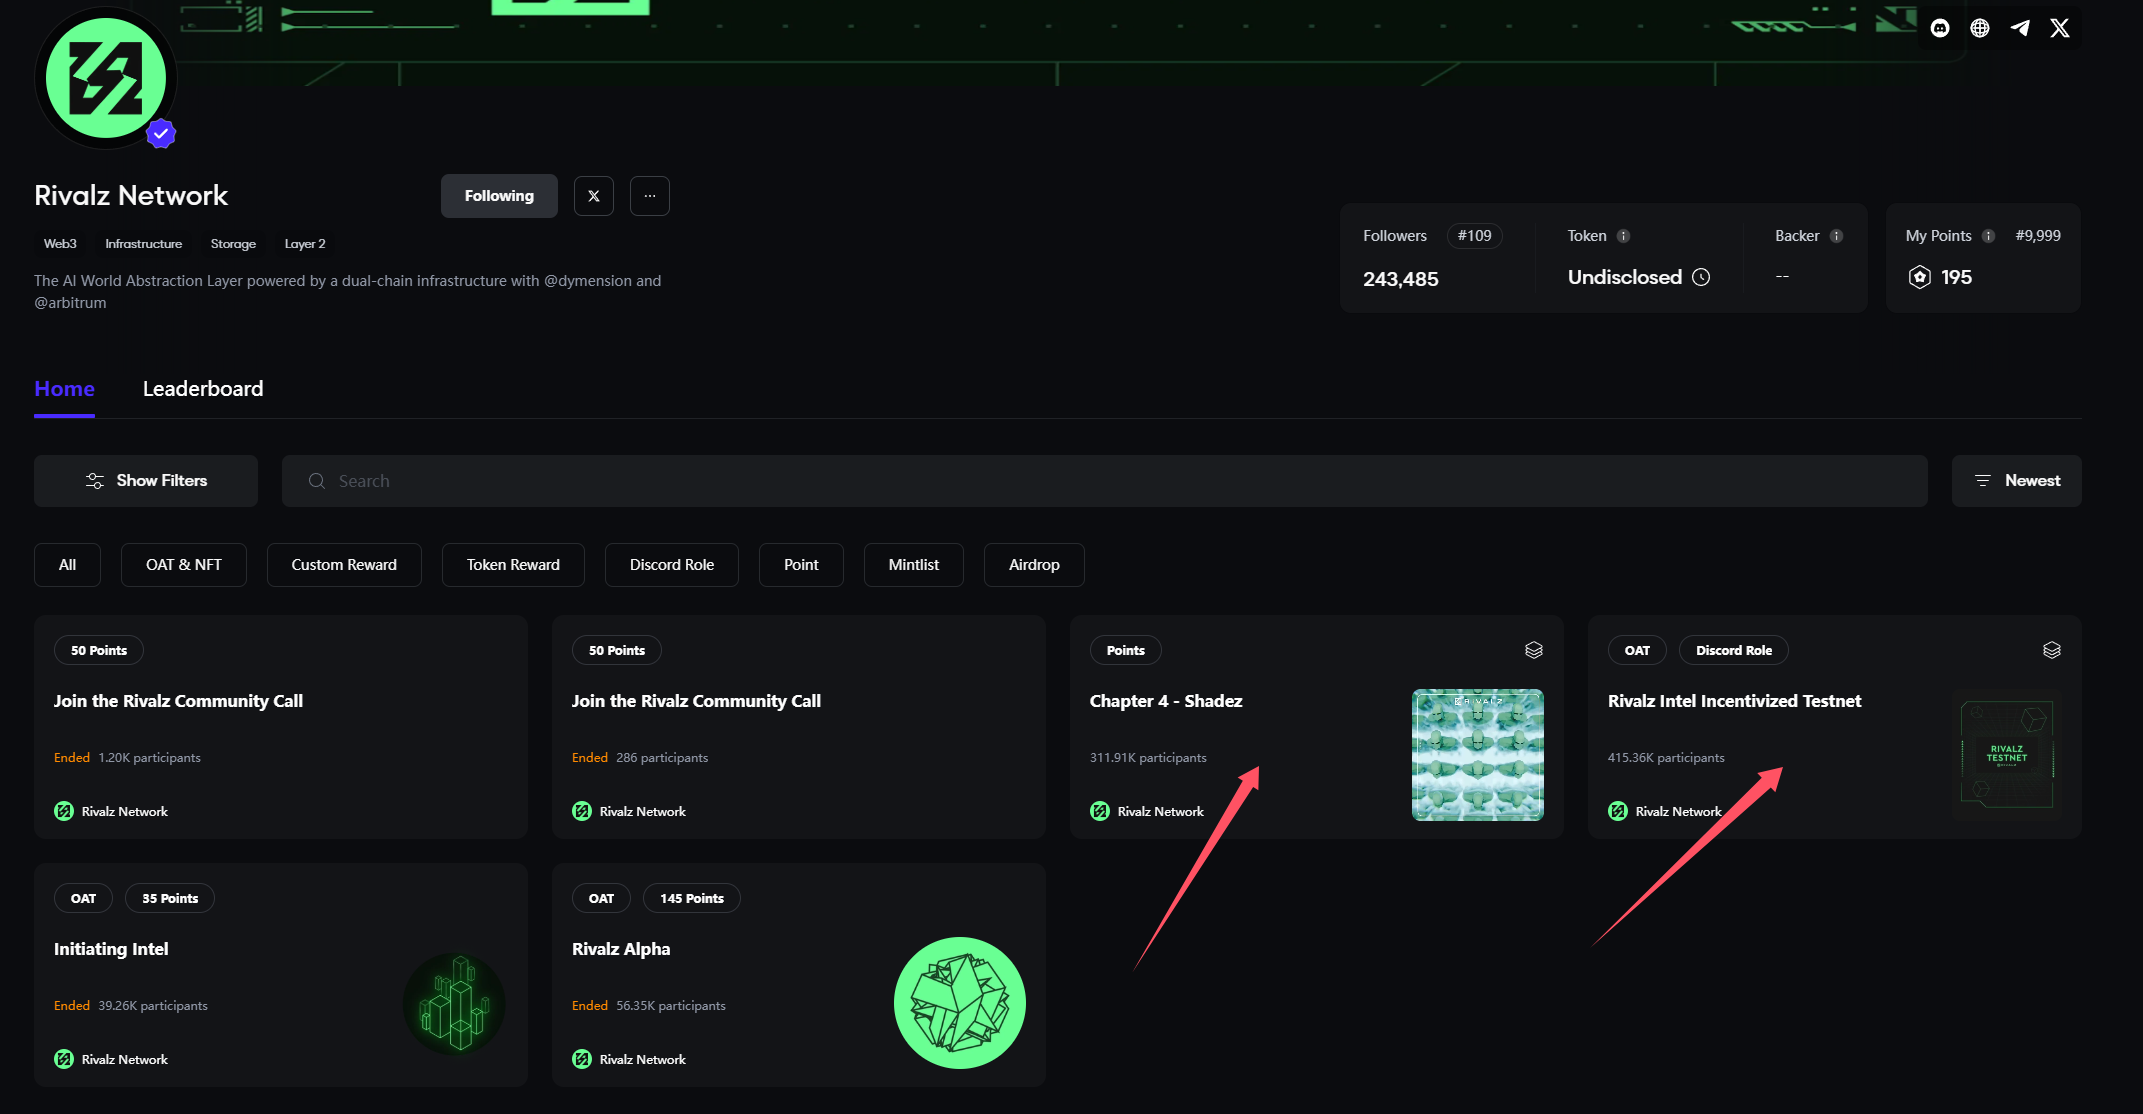Open the Join the Rivalz Community Call card with 286 participants
Screen dimensions: 2143x1114
[799, 727]
